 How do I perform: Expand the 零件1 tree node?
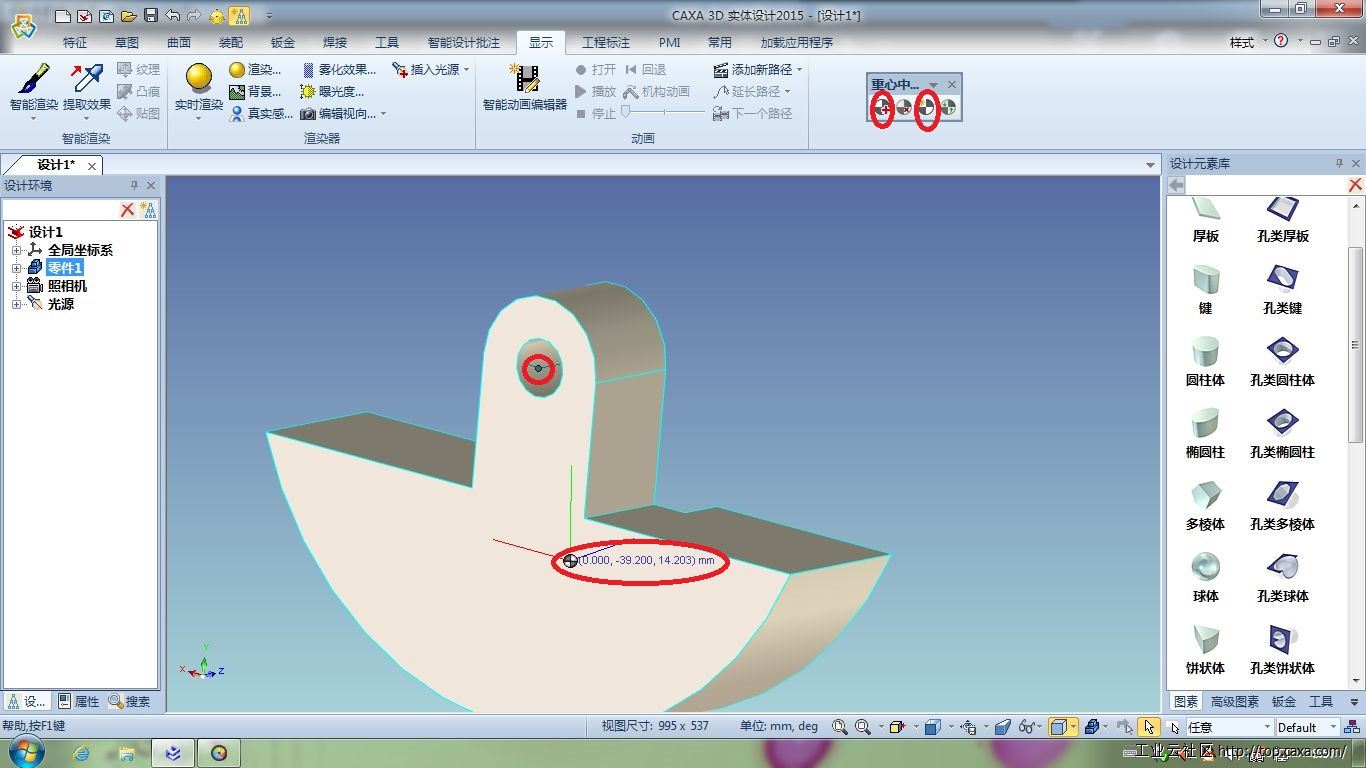click(16, 268)
